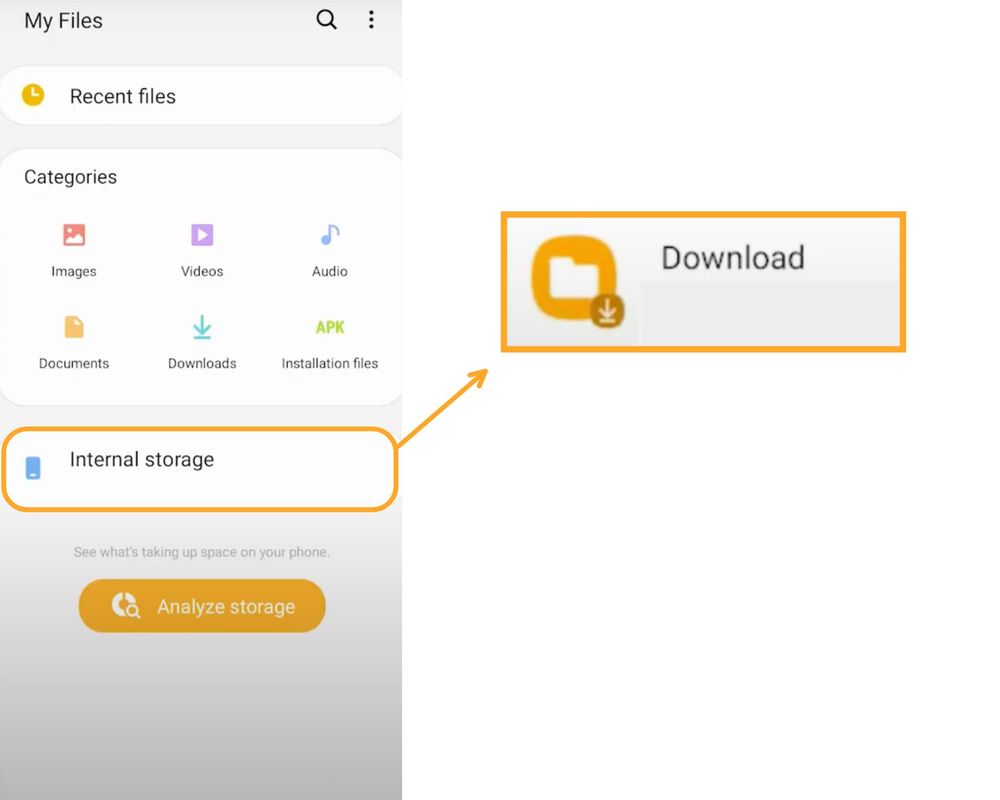Open the three-dot overflow menu
The width and height of the screenshot is (1000, 800).
coord(371,19)
